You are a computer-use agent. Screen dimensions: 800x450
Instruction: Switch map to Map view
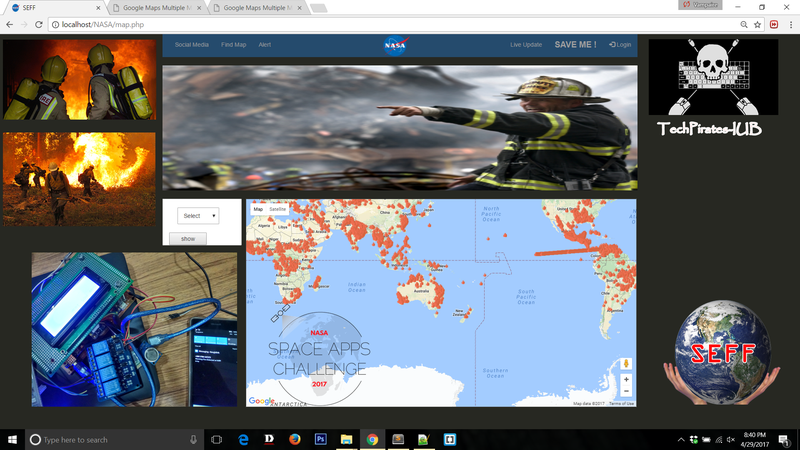(258, 209)
